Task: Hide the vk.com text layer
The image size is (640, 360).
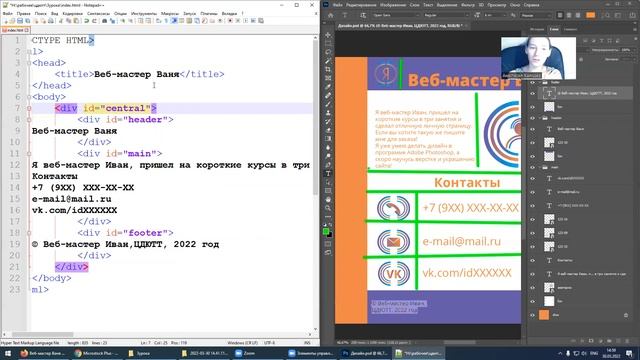Action: coord(532,178)
